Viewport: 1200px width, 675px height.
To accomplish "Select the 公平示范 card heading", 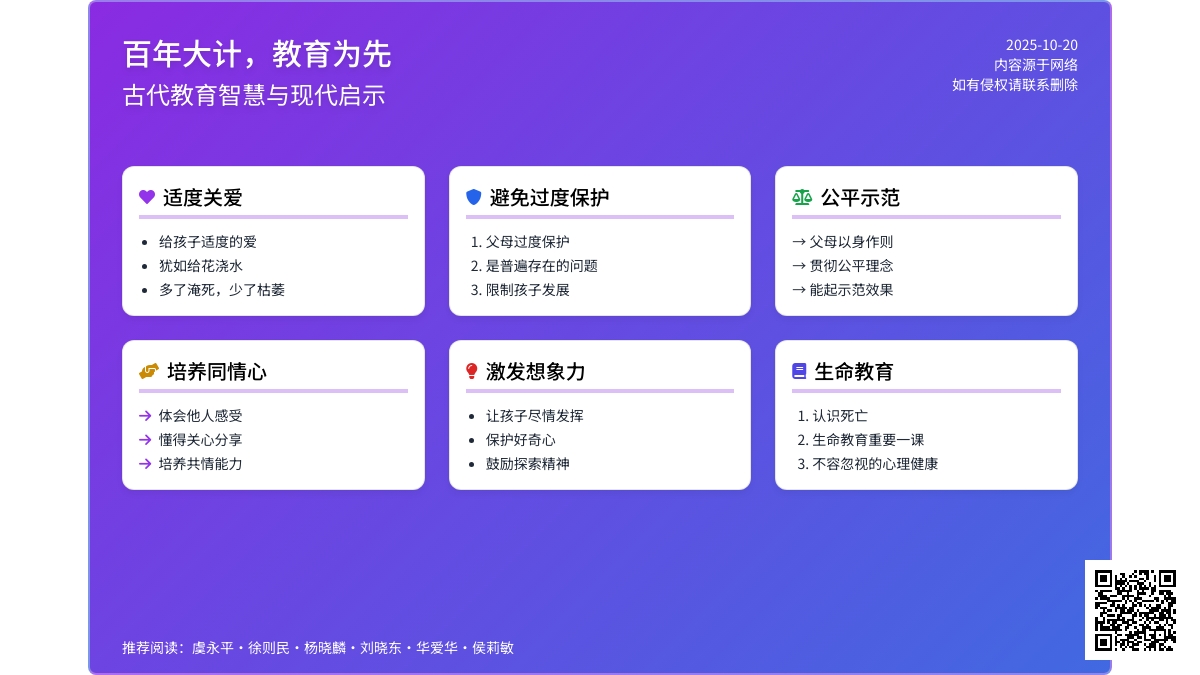I will (860, 198).
